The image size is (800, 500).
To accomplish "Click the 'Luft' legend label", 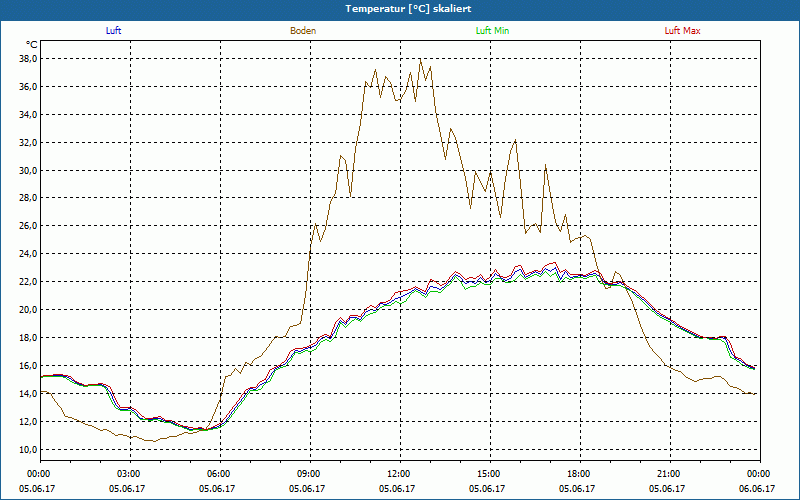I will [x=114, y=31].
